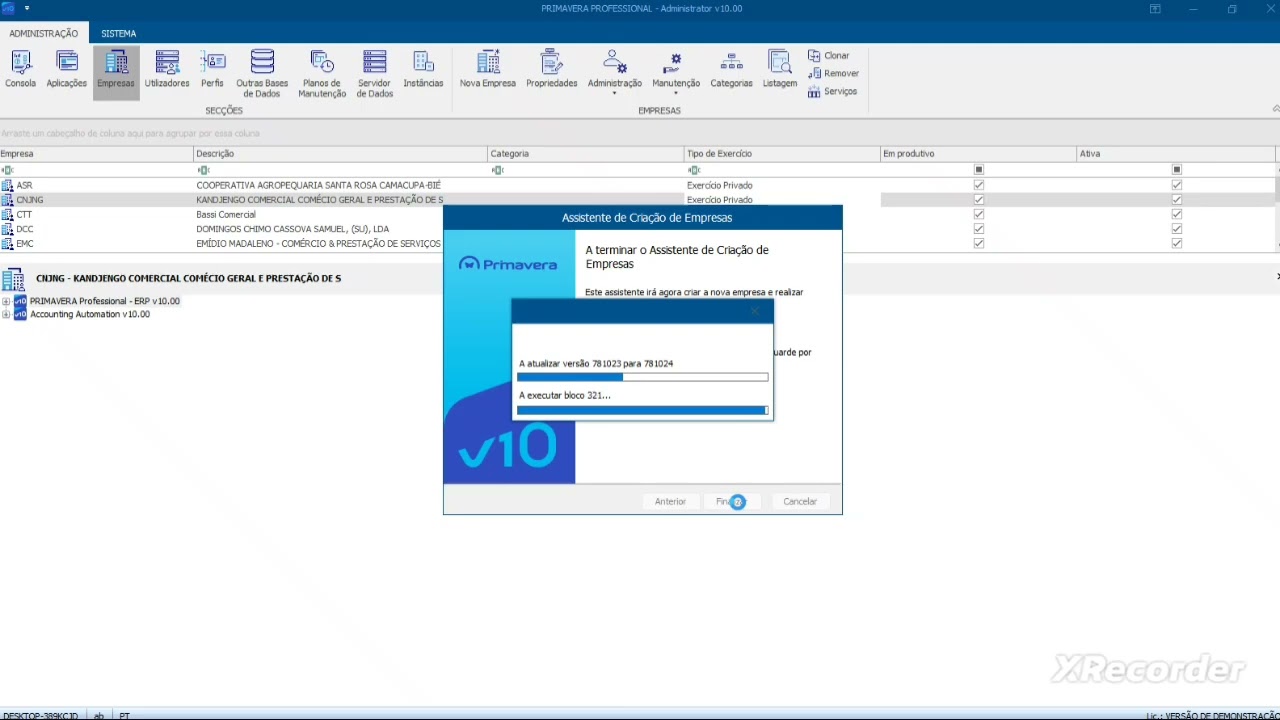The width and height of the screenshot is (1280, 720).
Task: Collapse the ribbon with the arrow
Action: (1275, 109)
